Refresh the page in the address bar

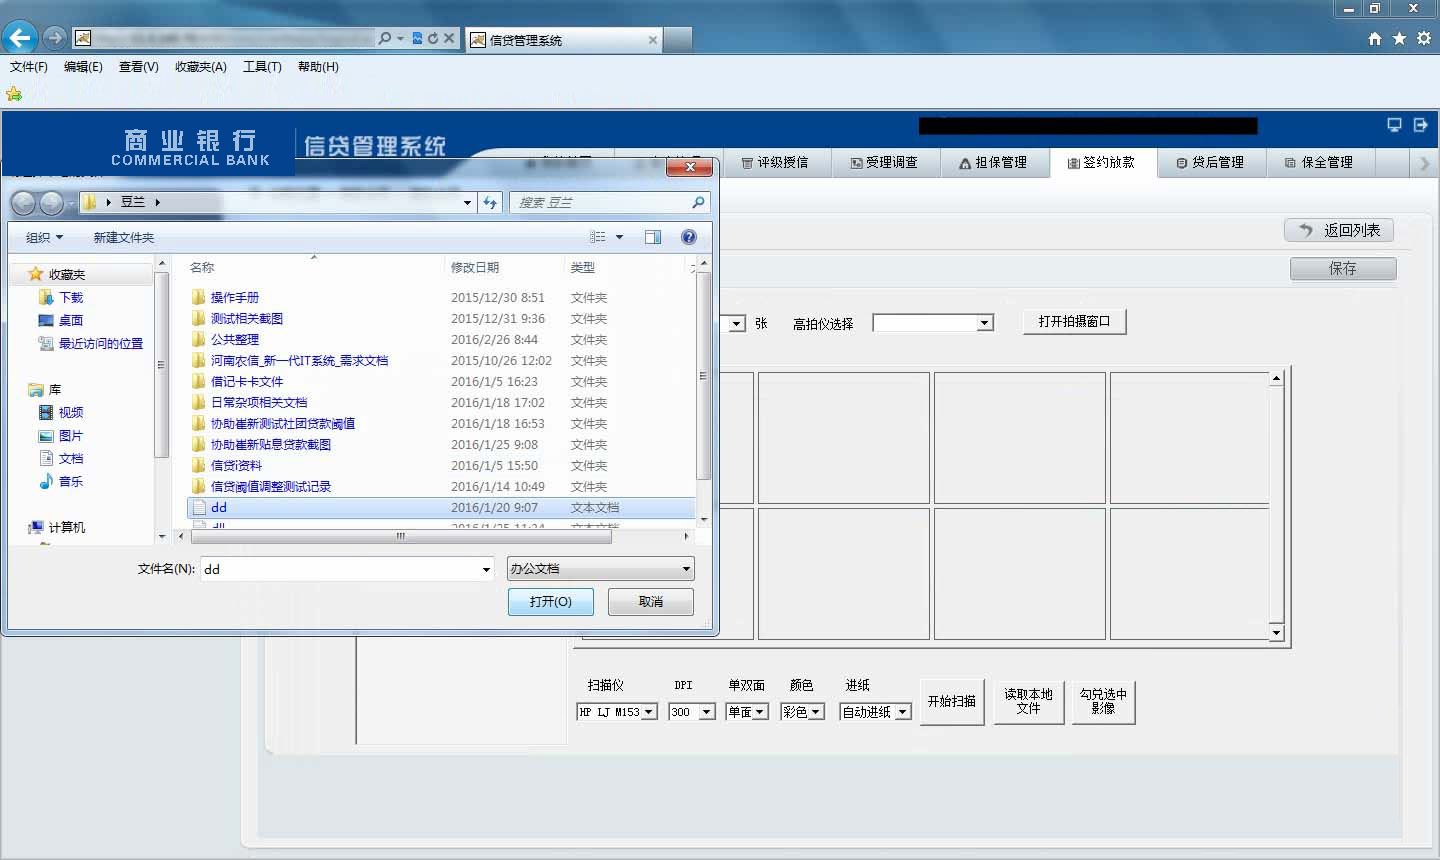coord(433,38)
